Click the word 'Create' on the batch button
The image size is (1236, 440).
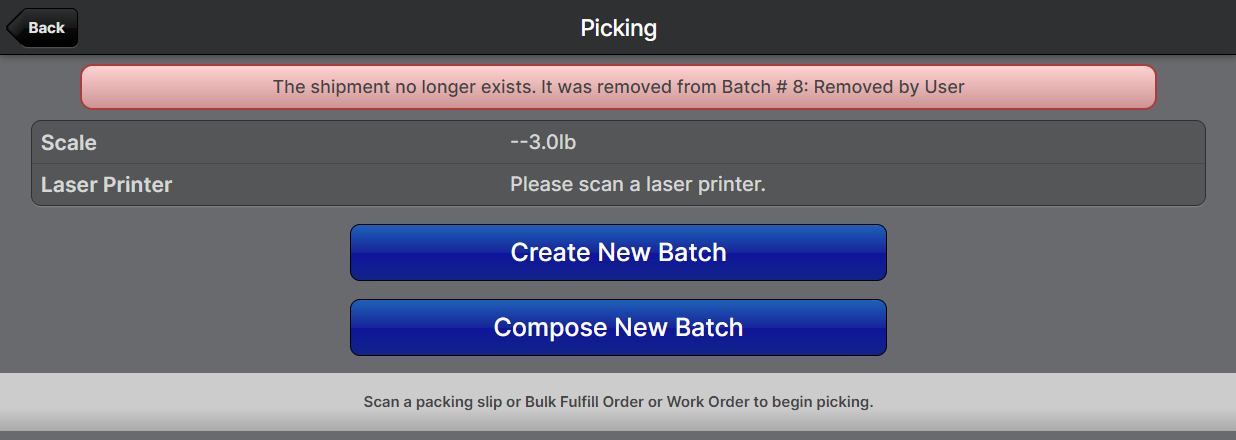click(550, 252)
